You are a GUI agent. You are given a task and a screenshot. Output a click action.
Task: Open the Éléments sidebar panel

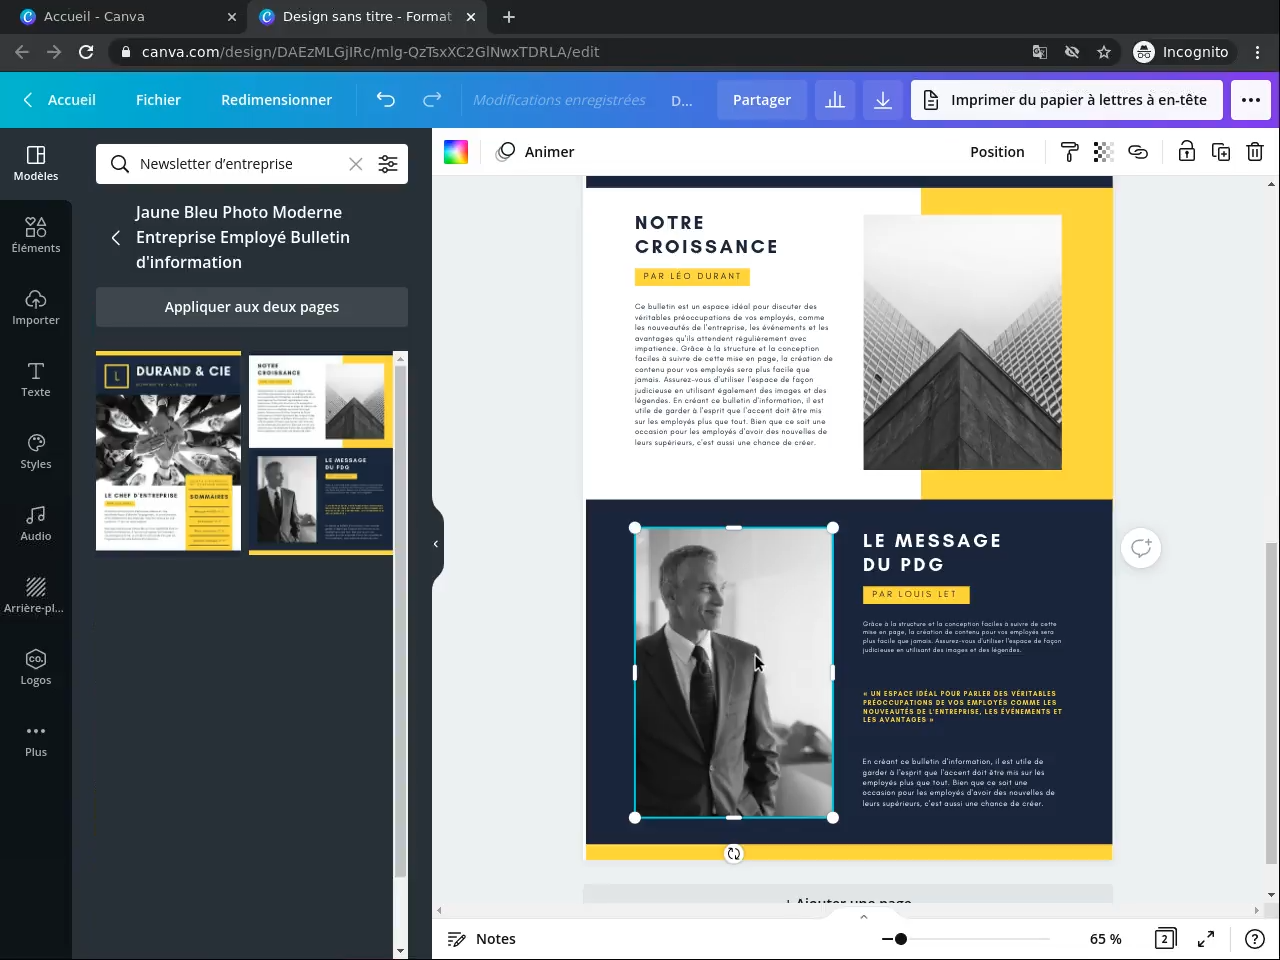[x=36, y=235]
